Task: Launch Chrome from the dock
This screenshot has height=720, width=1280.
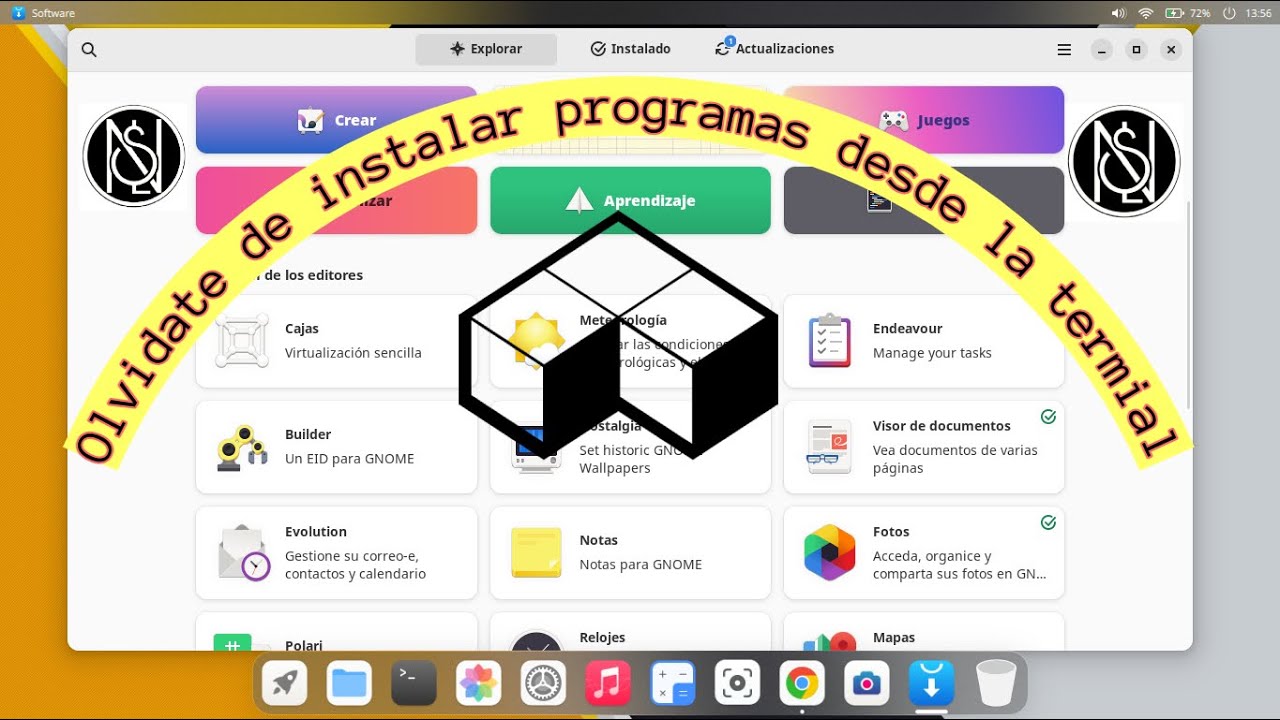Action: 802,684
